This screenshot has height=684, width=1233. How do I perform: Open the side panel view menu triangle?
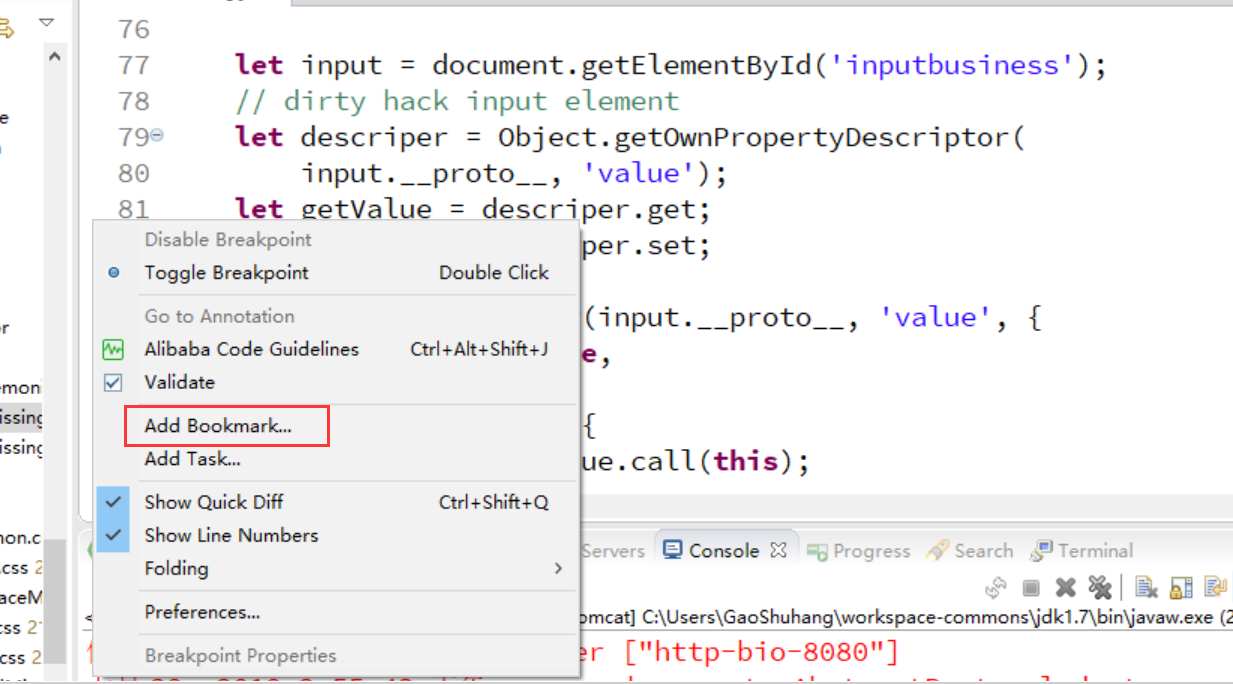pyautogui.click(x=46, y=22)
